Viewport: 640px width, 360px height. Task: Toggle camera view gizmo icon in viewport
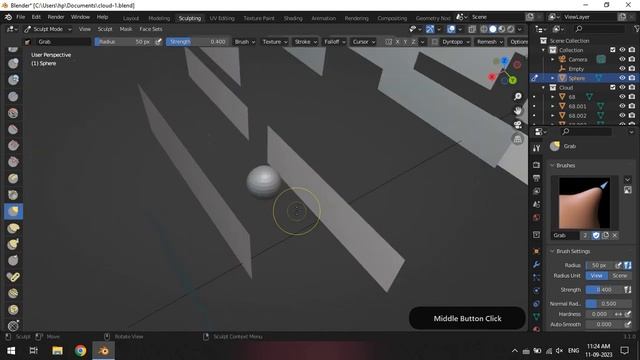(x=518, y=125)
